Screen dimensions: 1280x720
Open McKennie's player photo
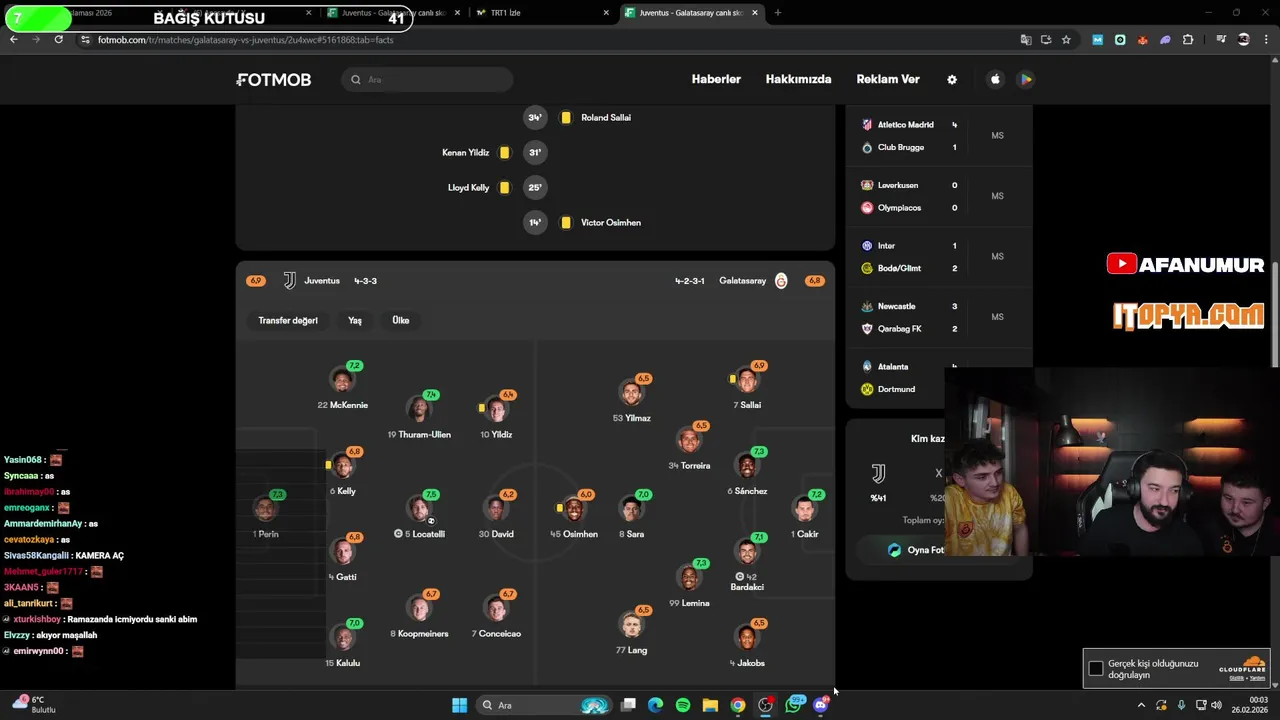(343, 380)
